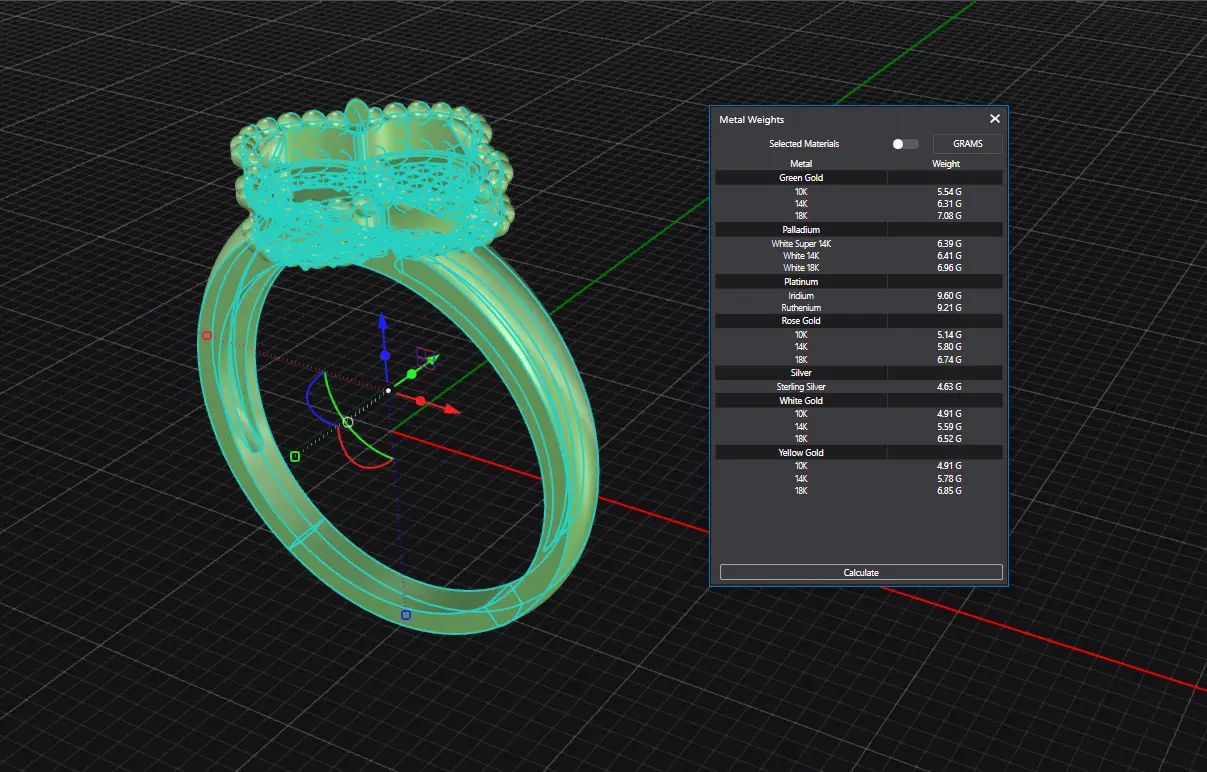Click the 6.85 G weight value
Image resolution: width=1207 pixels, height=772 pixels.
[x=949, y=491]
